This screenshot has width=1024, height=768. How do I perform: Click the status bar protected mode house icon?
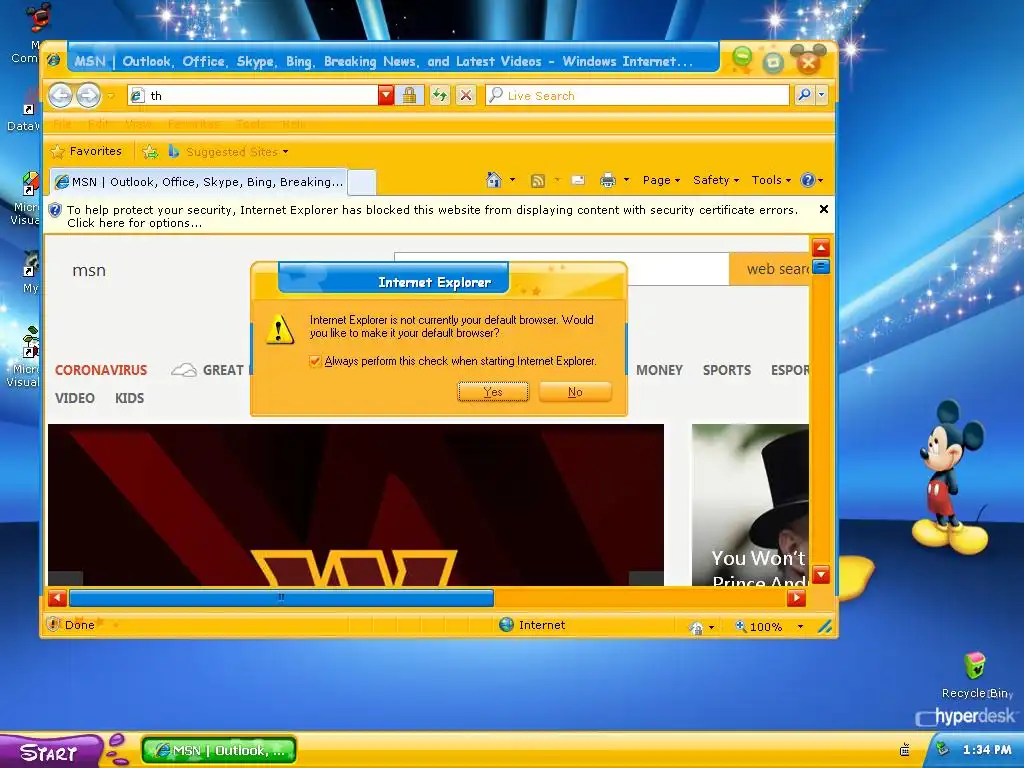[x=697, y=628]
